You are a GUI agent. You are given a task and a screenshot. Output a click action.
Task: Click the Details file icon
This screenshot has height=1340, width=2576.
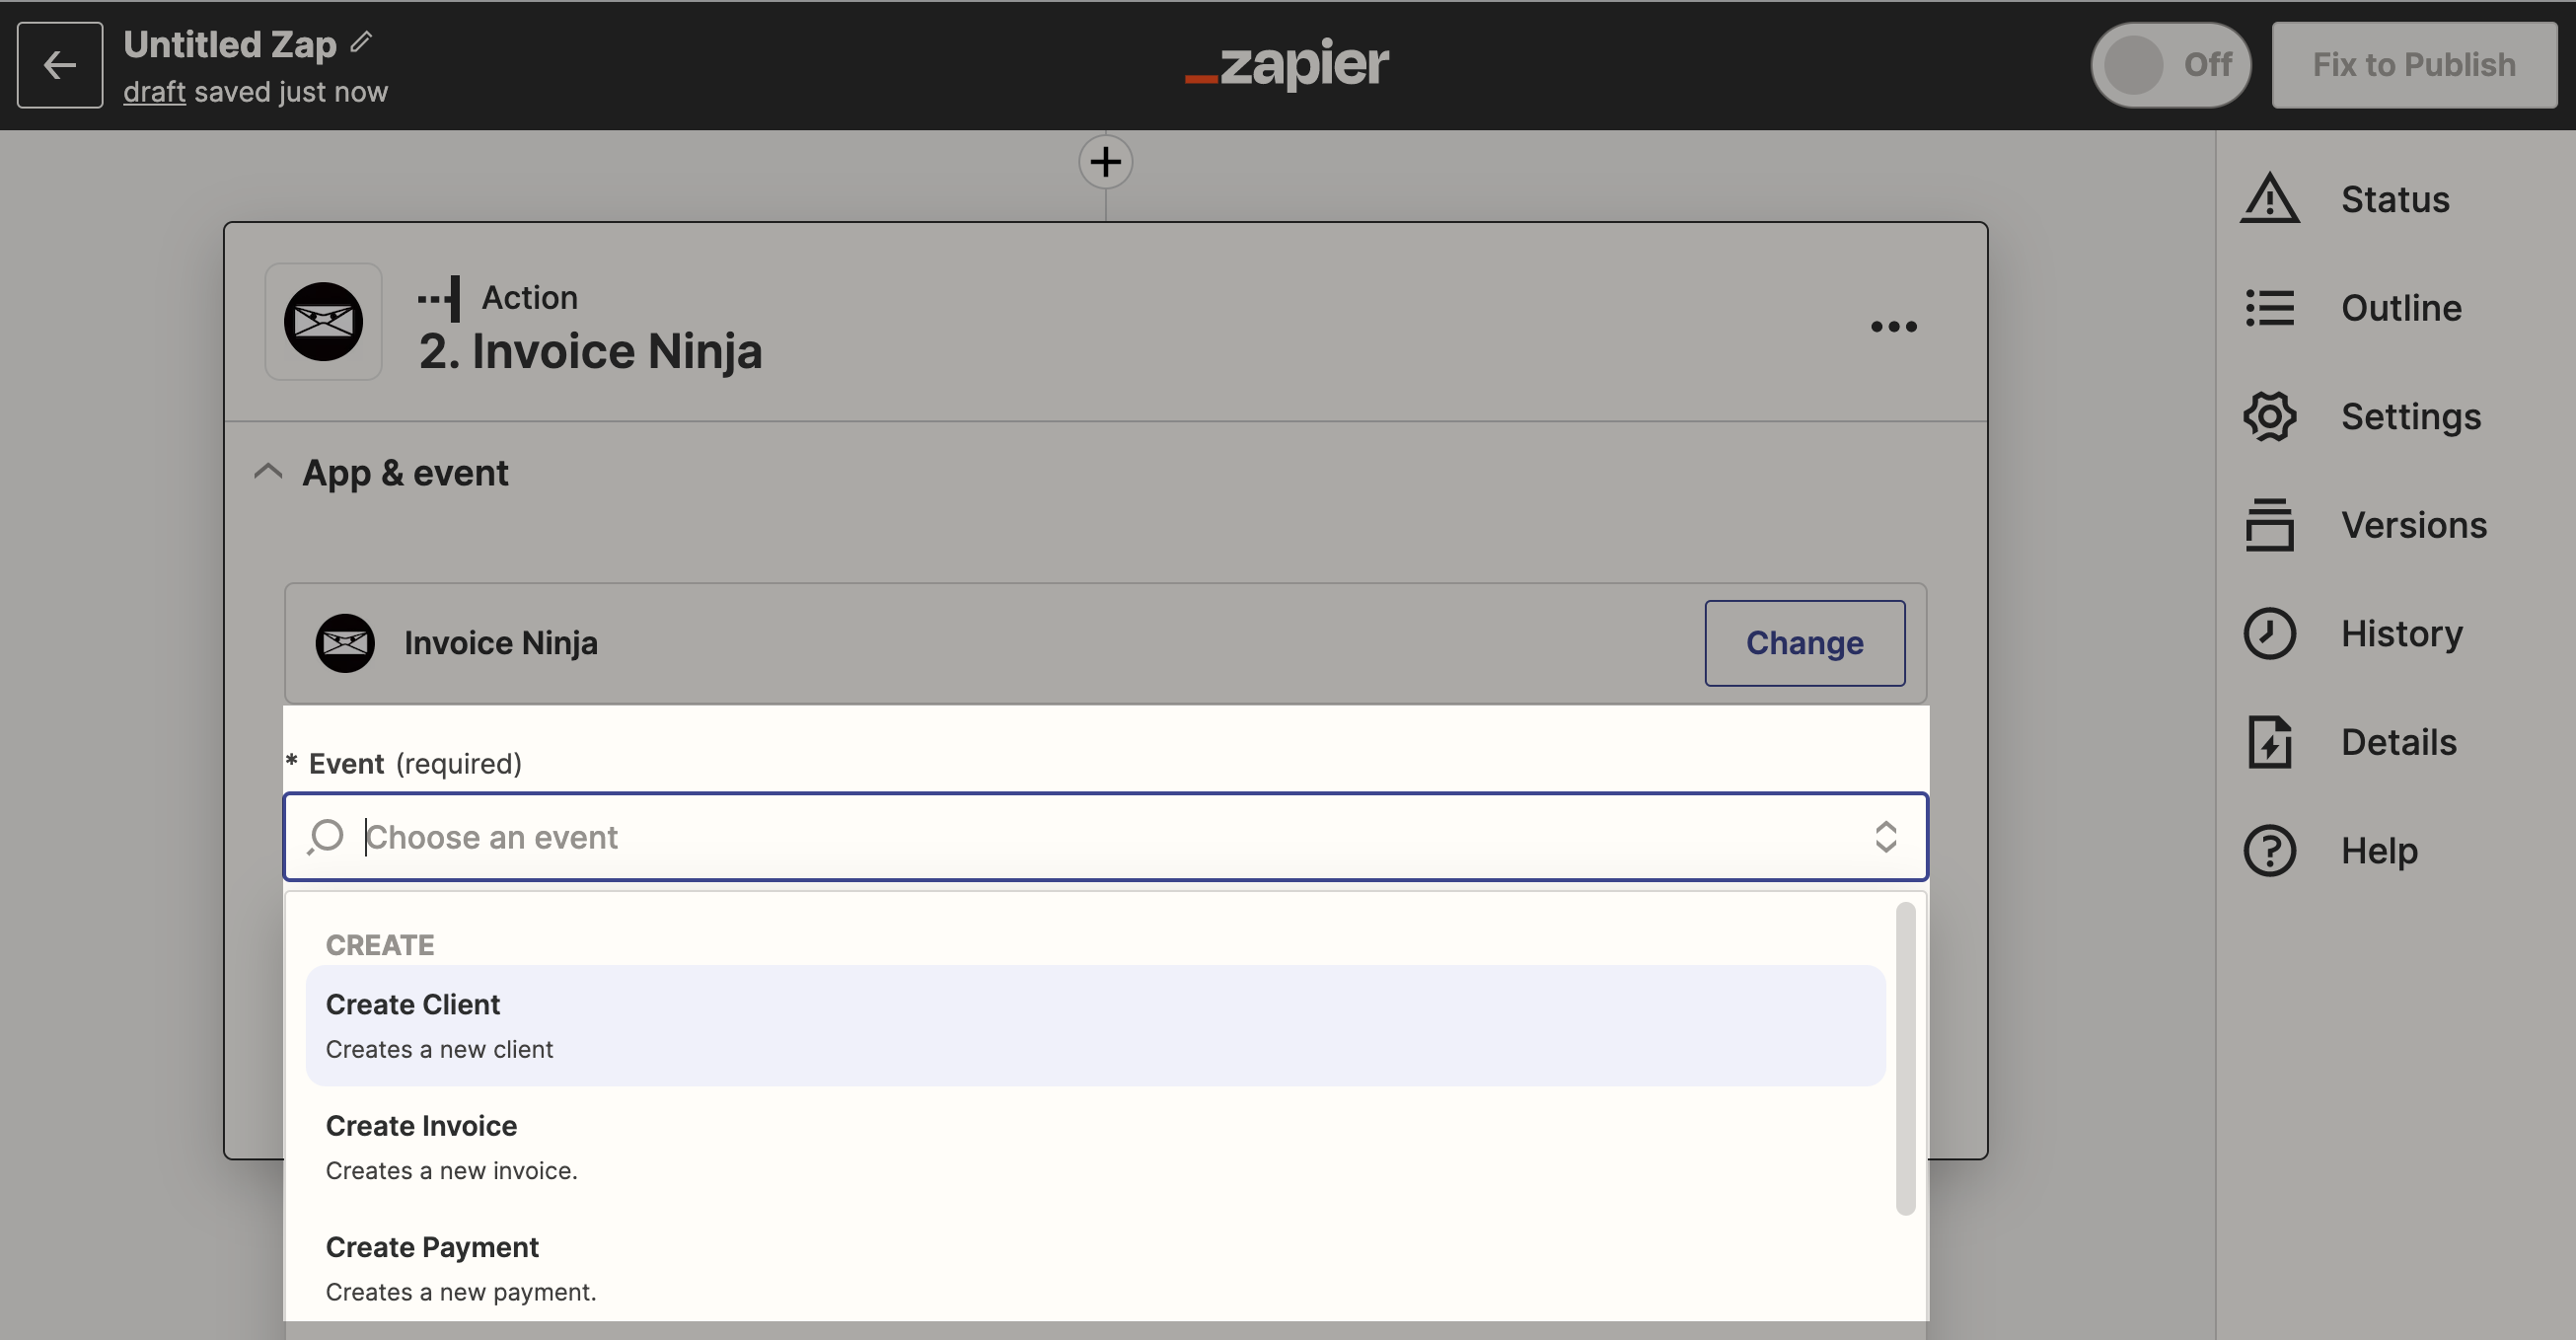(x=2269, y=742)
